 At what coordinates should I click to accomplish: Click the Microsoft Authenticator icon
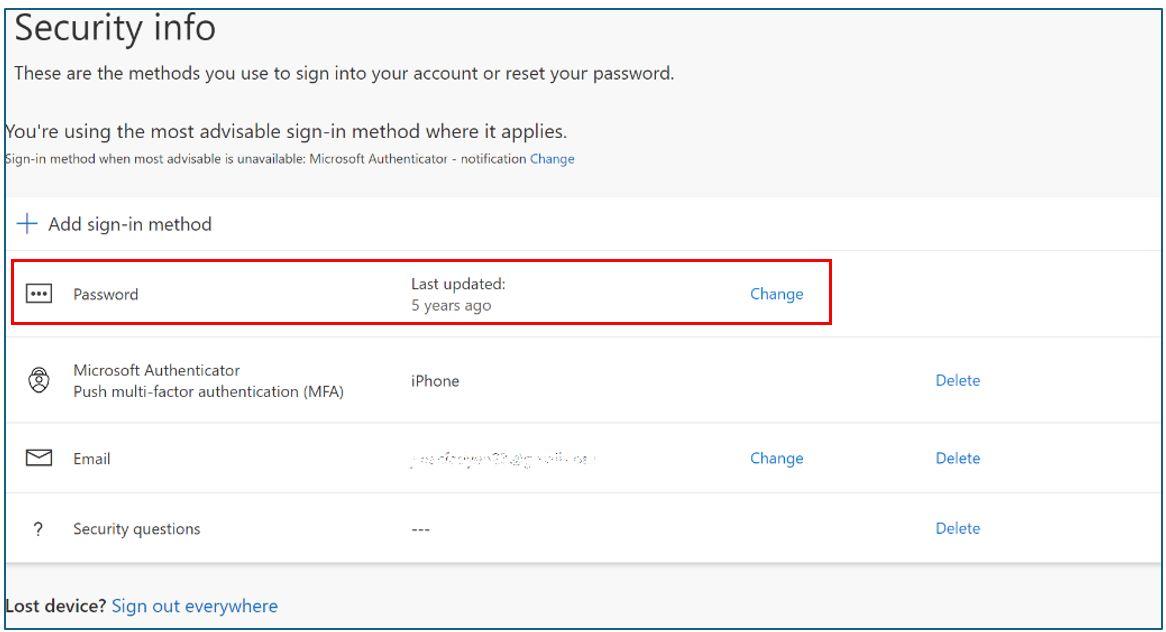[x=38, y=380]
